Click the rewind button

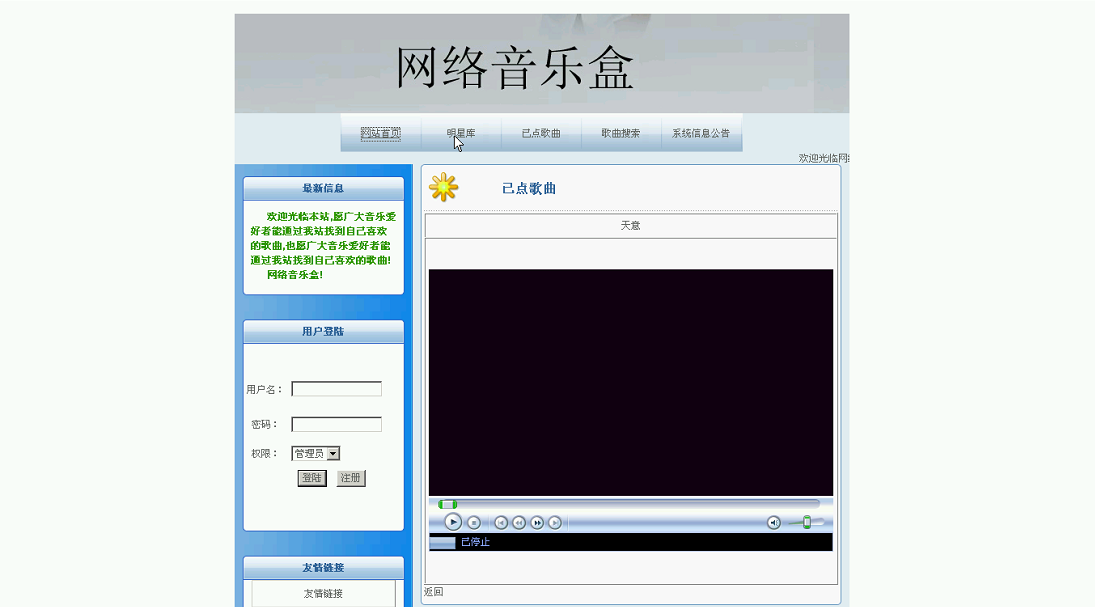pyautogui.click(x=519, y=522)
